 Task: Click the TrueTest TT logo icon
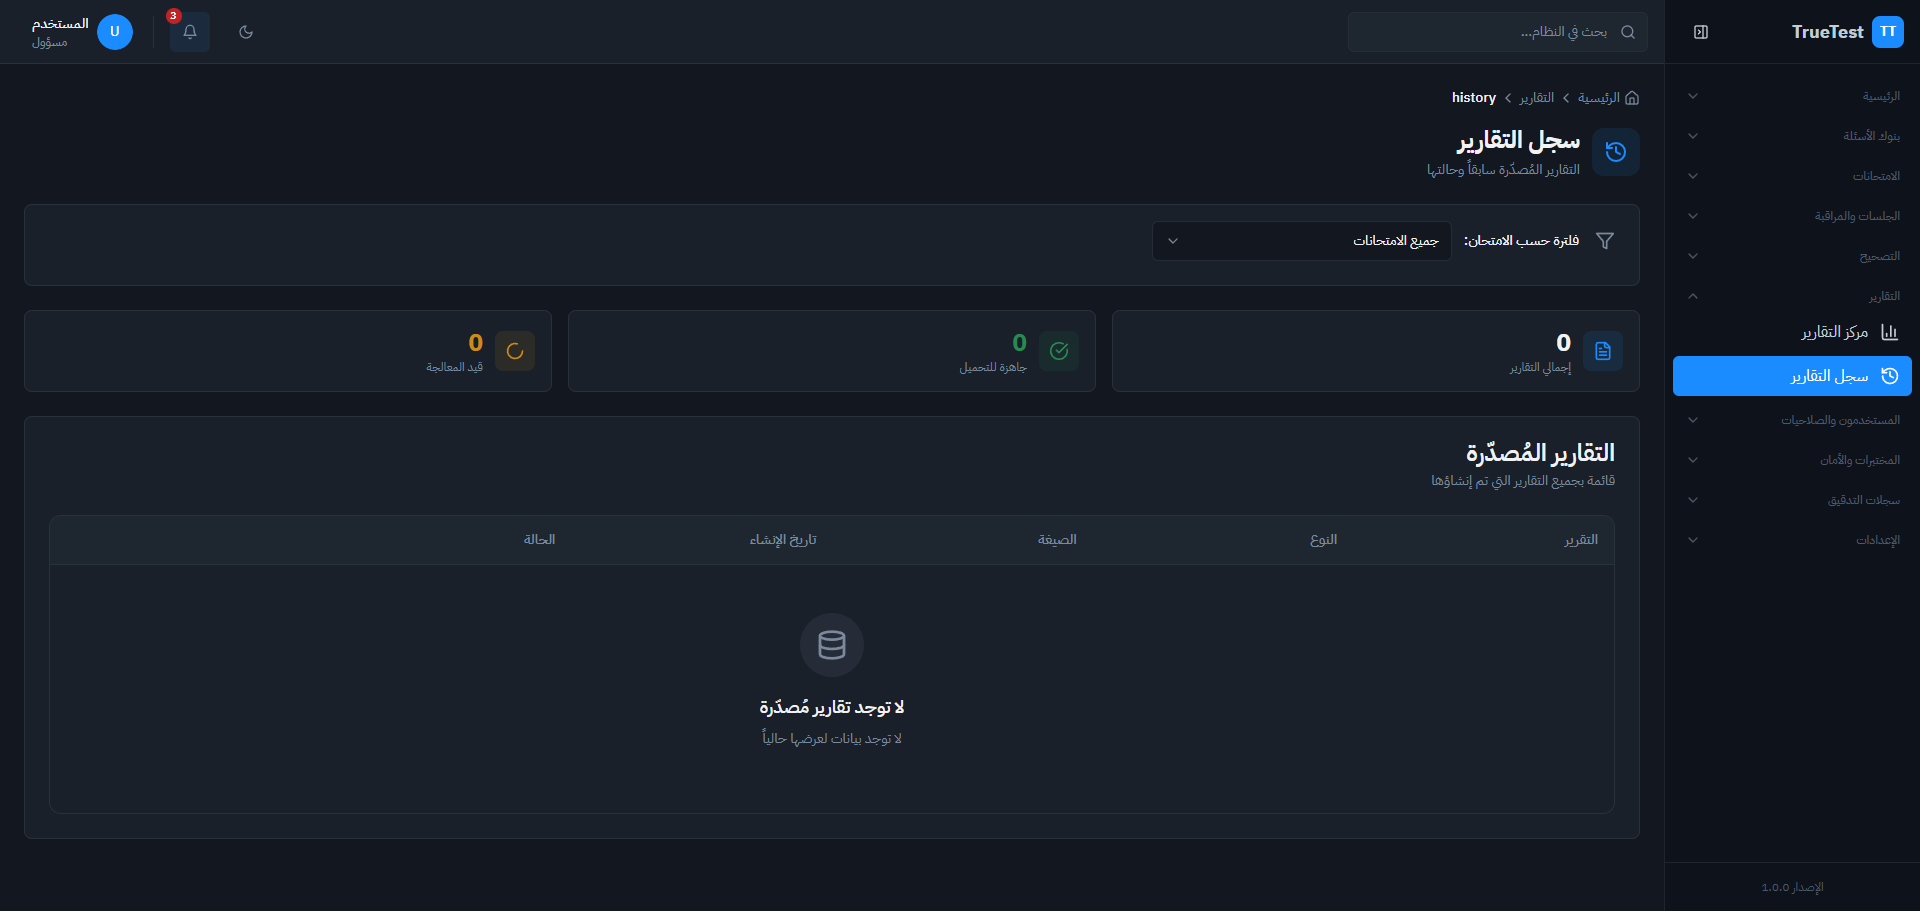point(1887,32)
